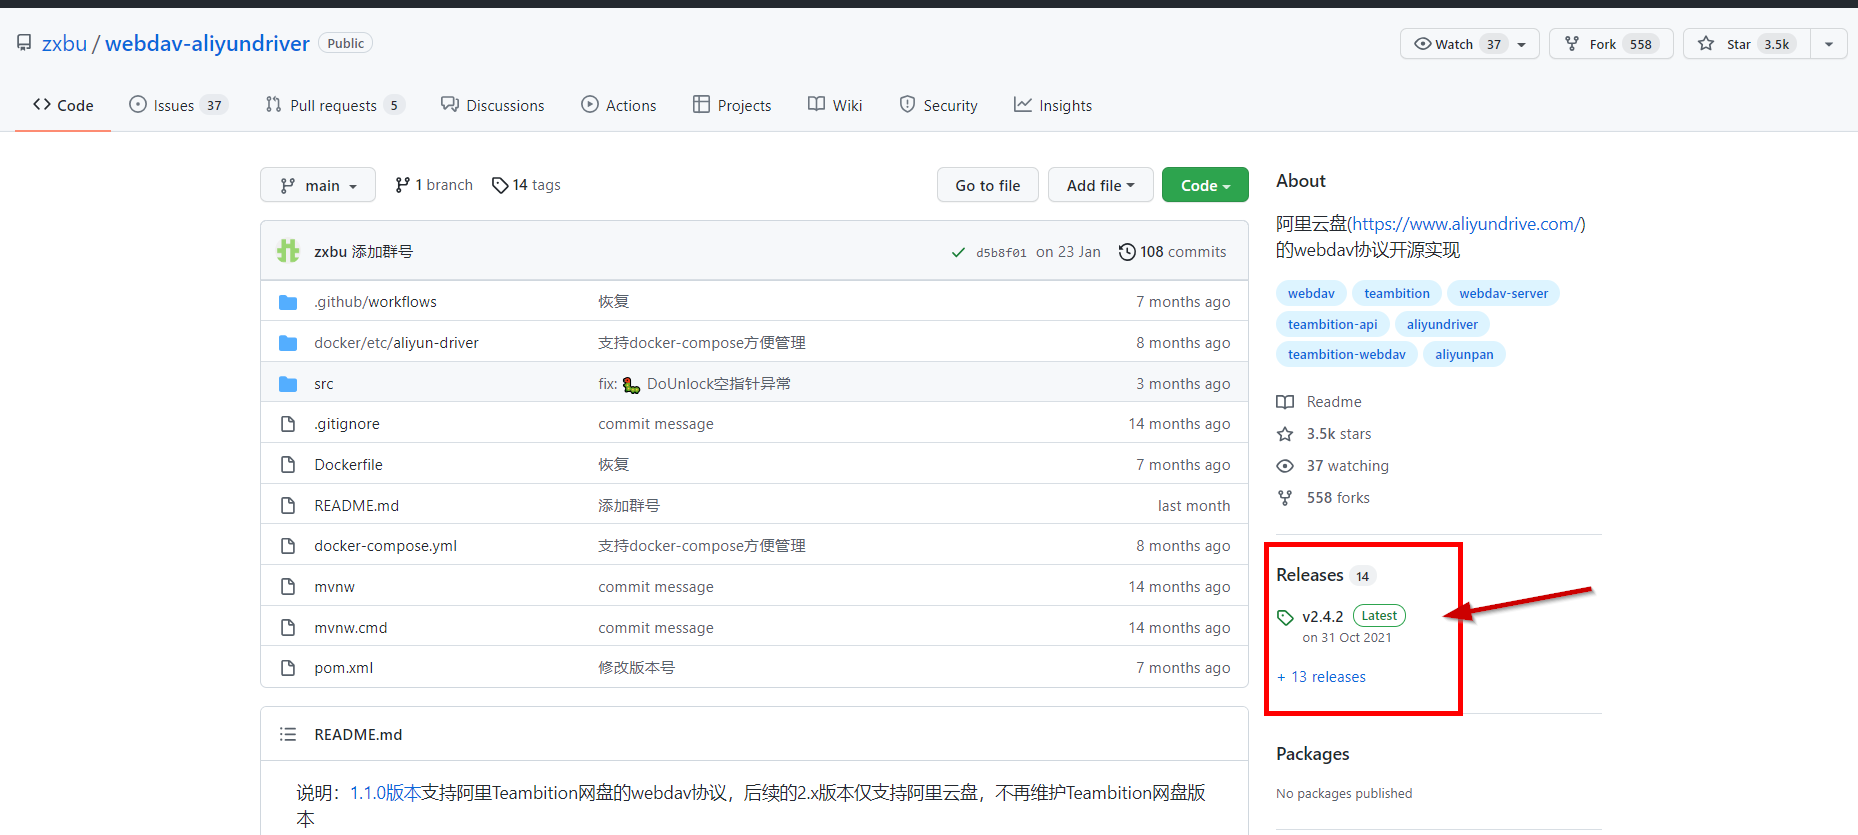Toggle the README table of contents icon
Image resolution: width=1858 pixels, height=835 pixels.
[x=288, y=735]
